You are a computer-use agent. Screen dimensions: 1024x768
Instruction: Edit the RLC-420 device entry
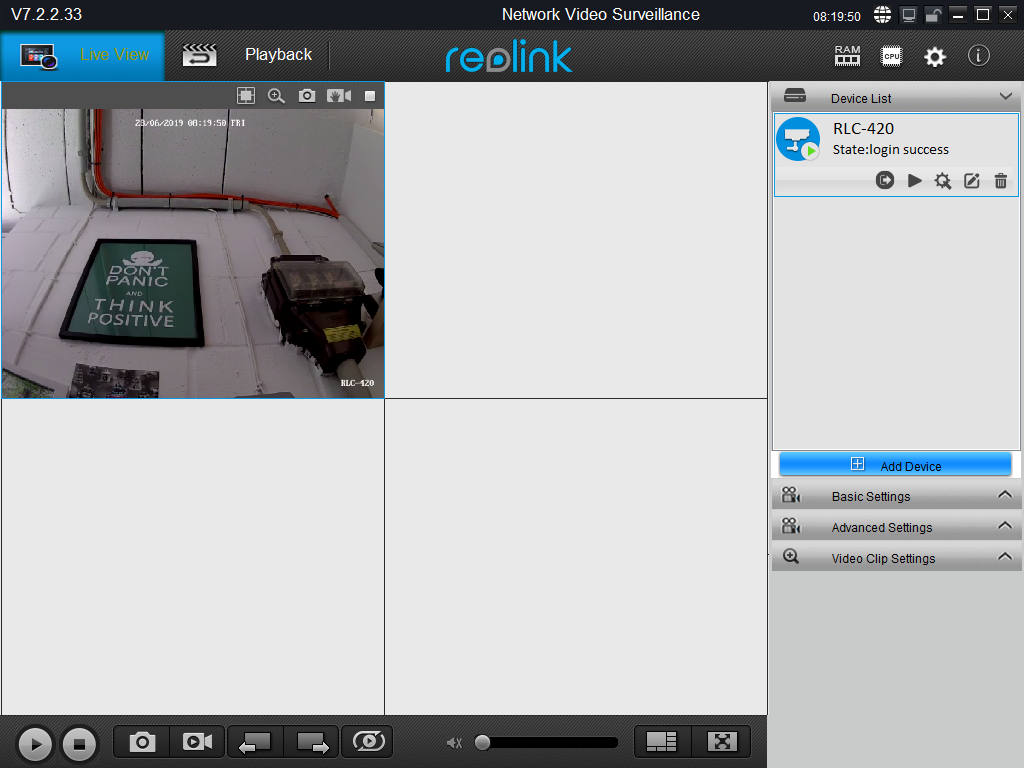pos(971,181)
